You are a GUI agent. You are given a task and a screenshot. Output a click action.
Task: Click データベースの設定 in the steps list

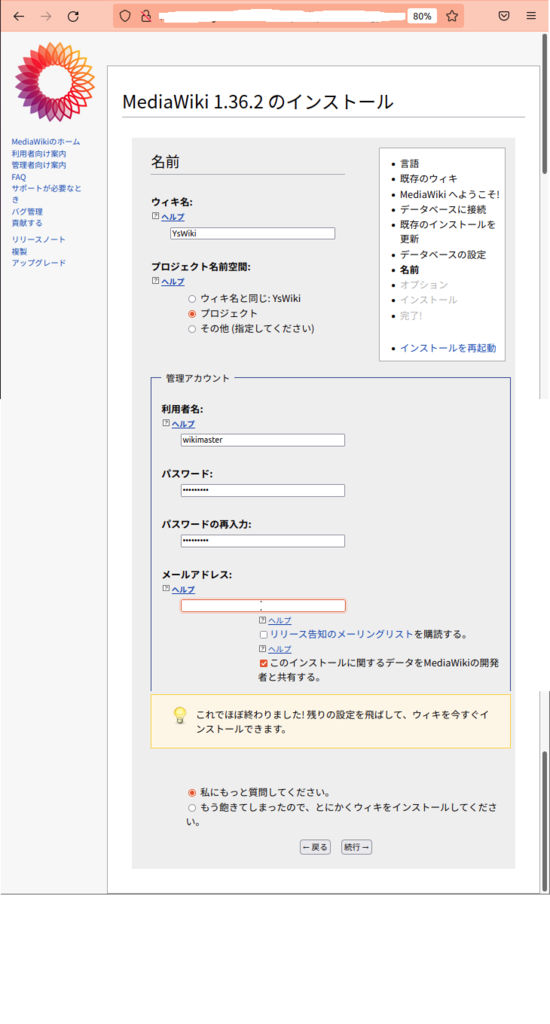[x=443, y=255]
